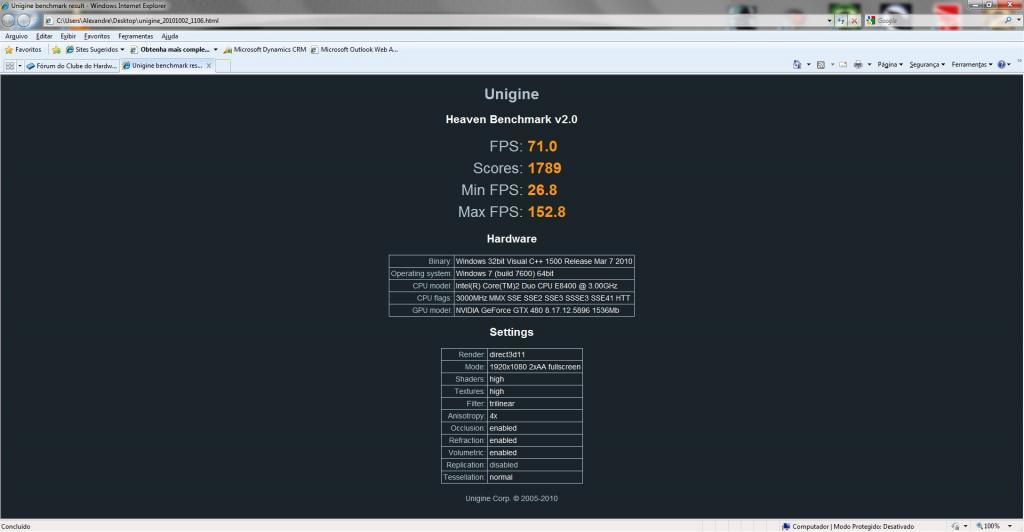The width and height of the screenshot is (1024, 532).
Task: Click the page icon in the address bar
Action: pos(48,20)
